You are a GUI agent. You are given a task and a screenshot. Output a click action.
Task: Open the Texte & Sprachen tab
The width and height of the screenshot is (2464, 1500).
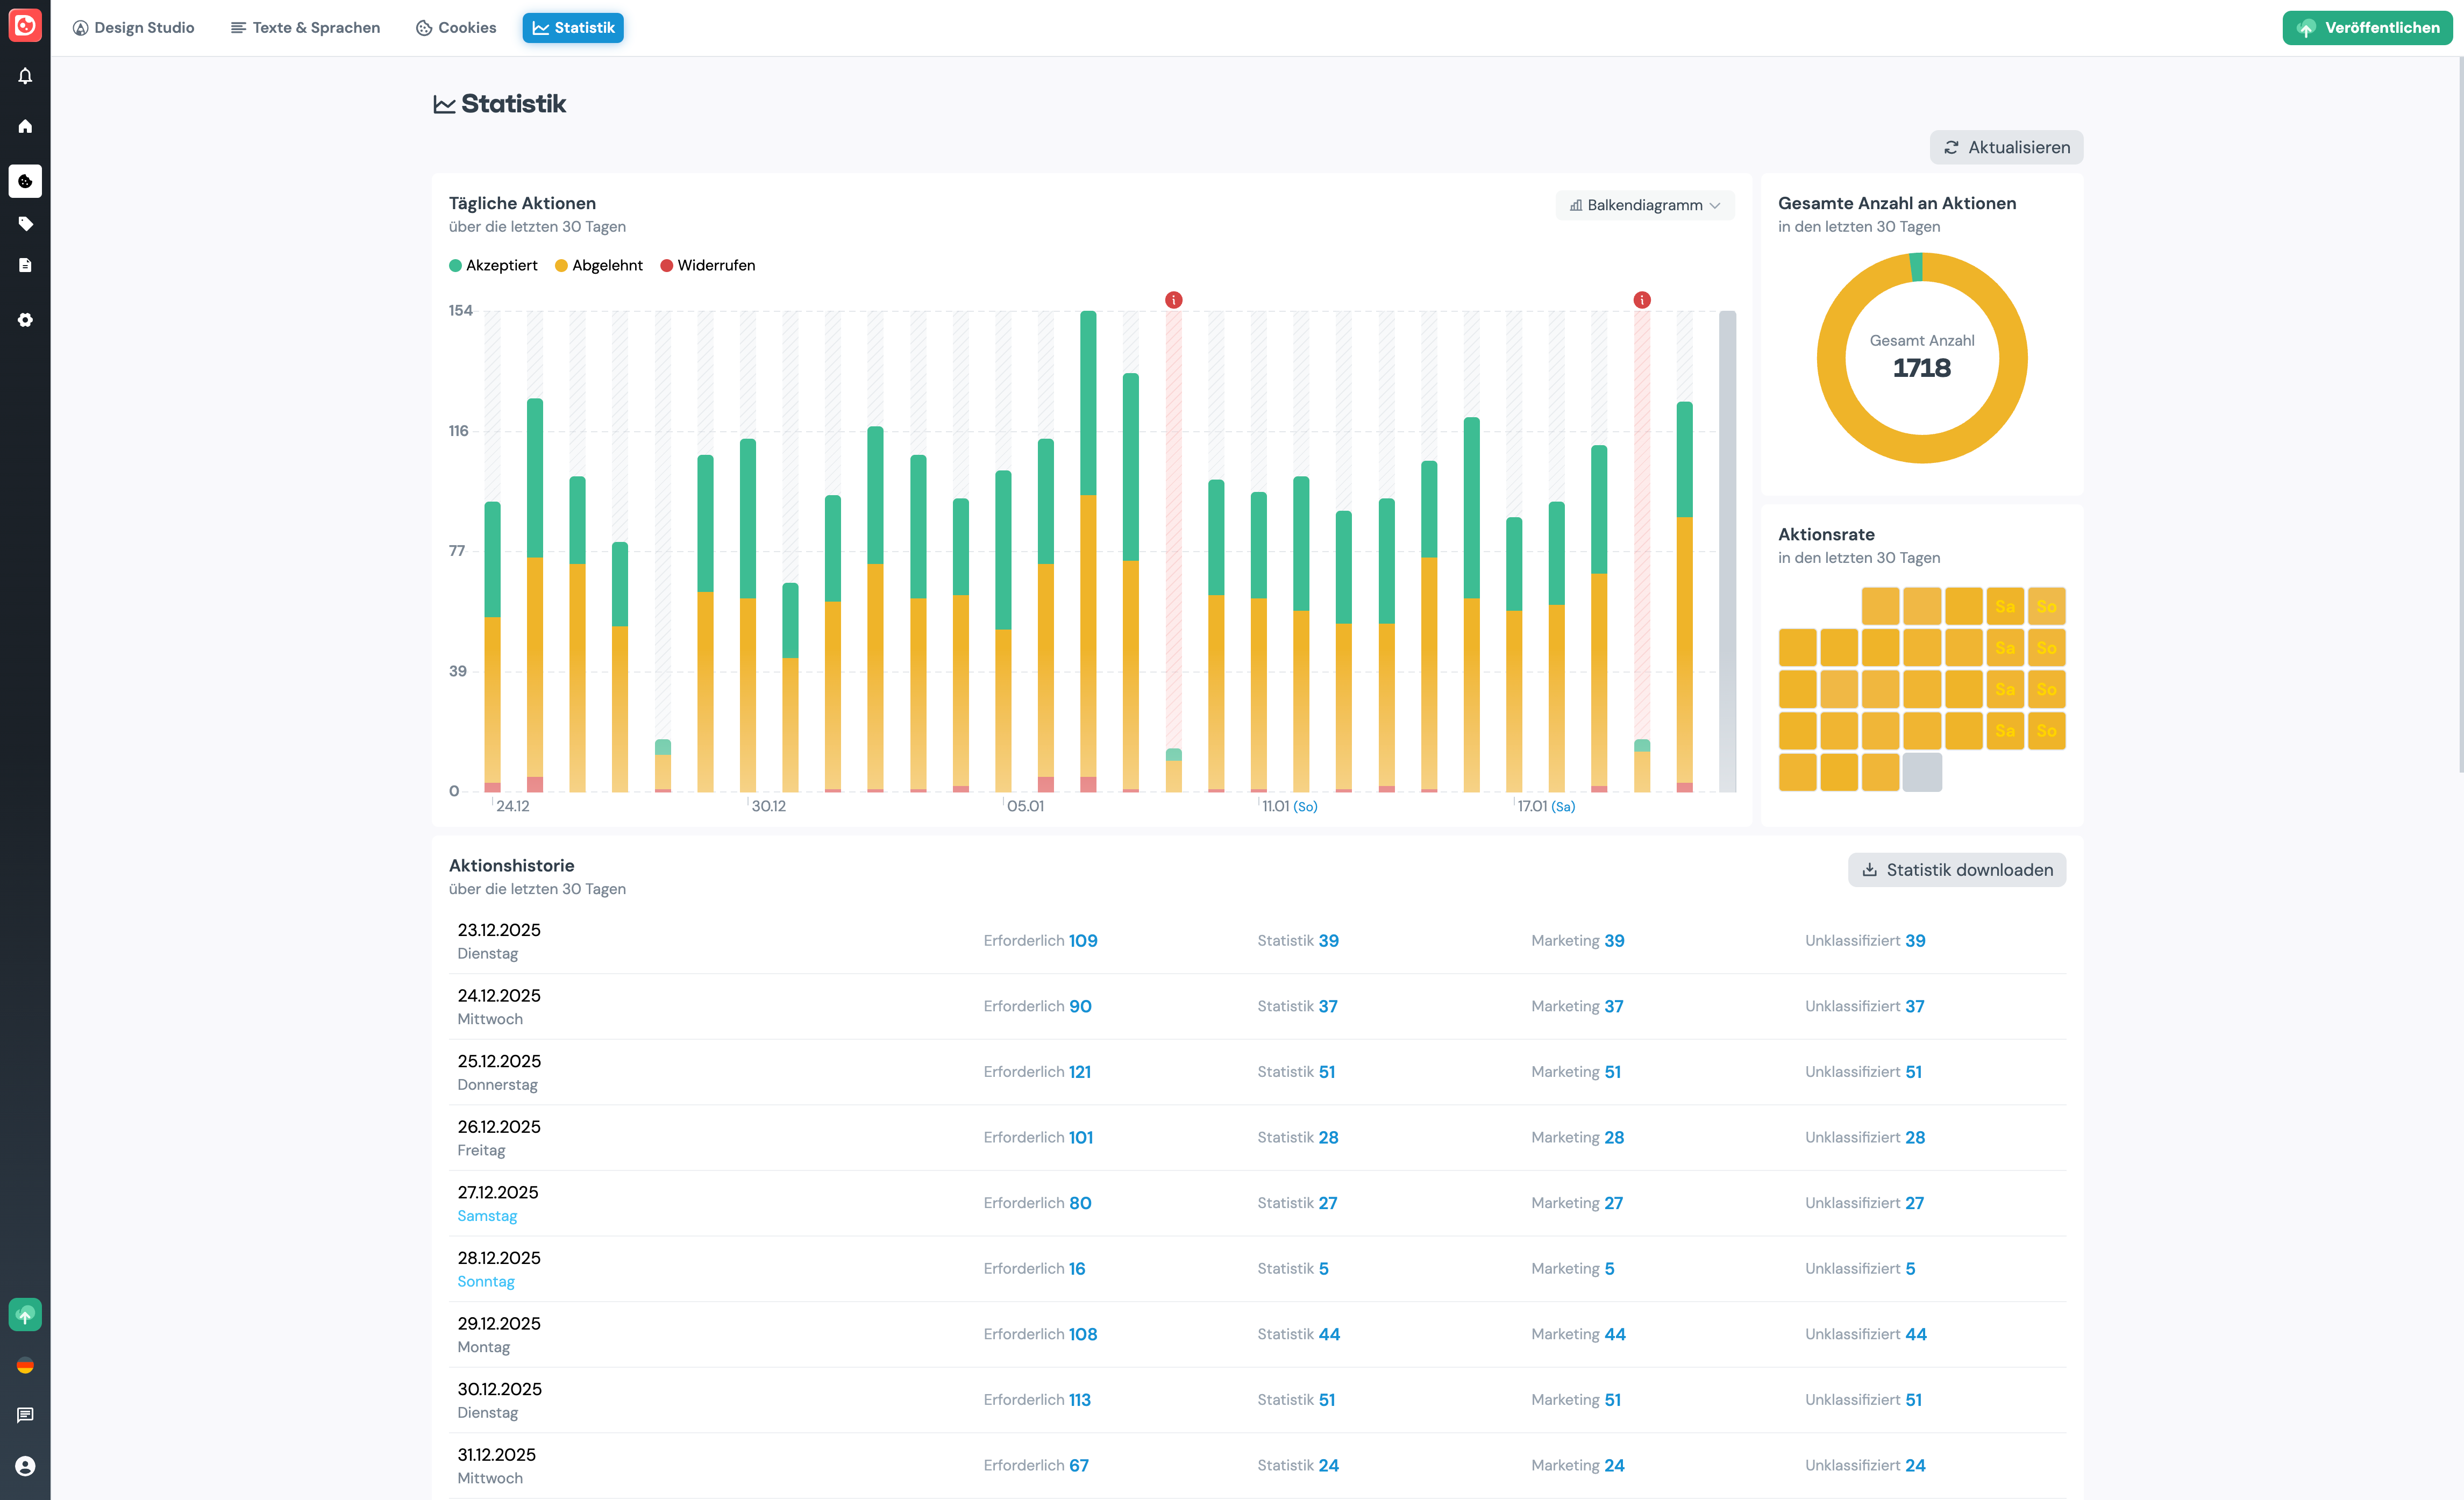(x=305, y=28)
